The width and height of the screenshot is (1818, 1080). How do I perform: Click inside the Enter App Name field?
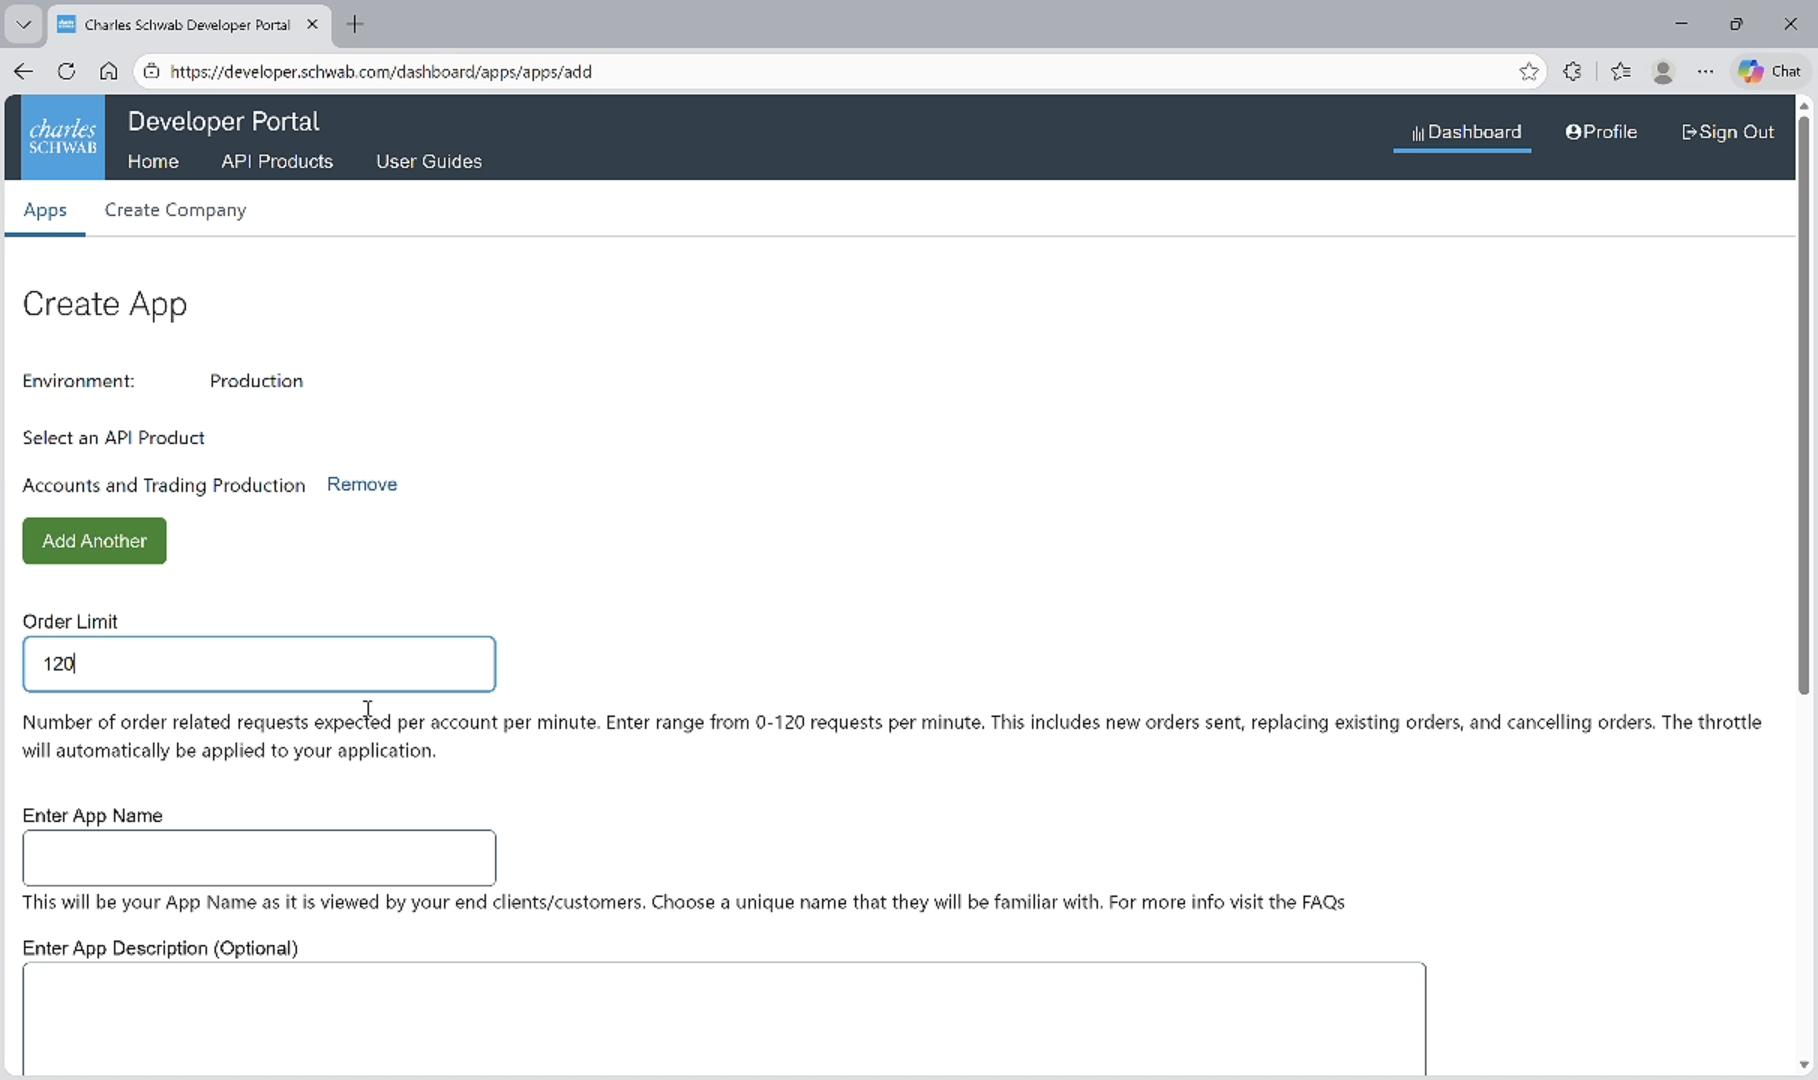[258, 858]
